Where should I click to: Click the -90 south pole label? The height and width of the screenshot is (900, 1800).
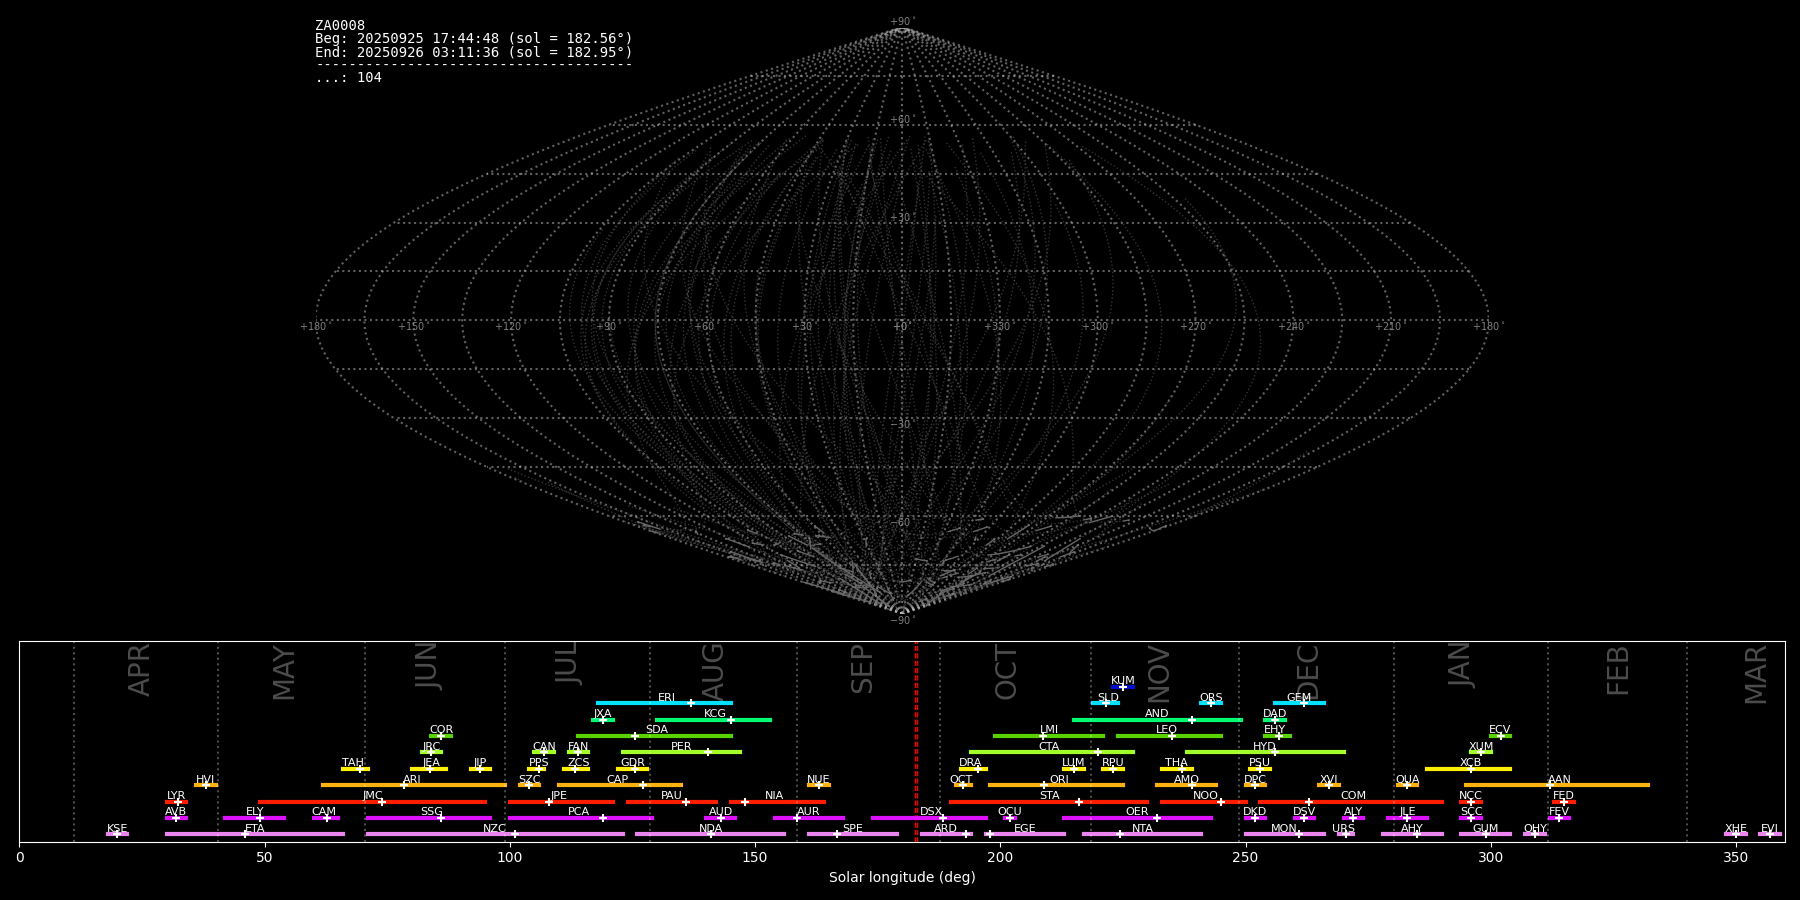tap(901, 621)
